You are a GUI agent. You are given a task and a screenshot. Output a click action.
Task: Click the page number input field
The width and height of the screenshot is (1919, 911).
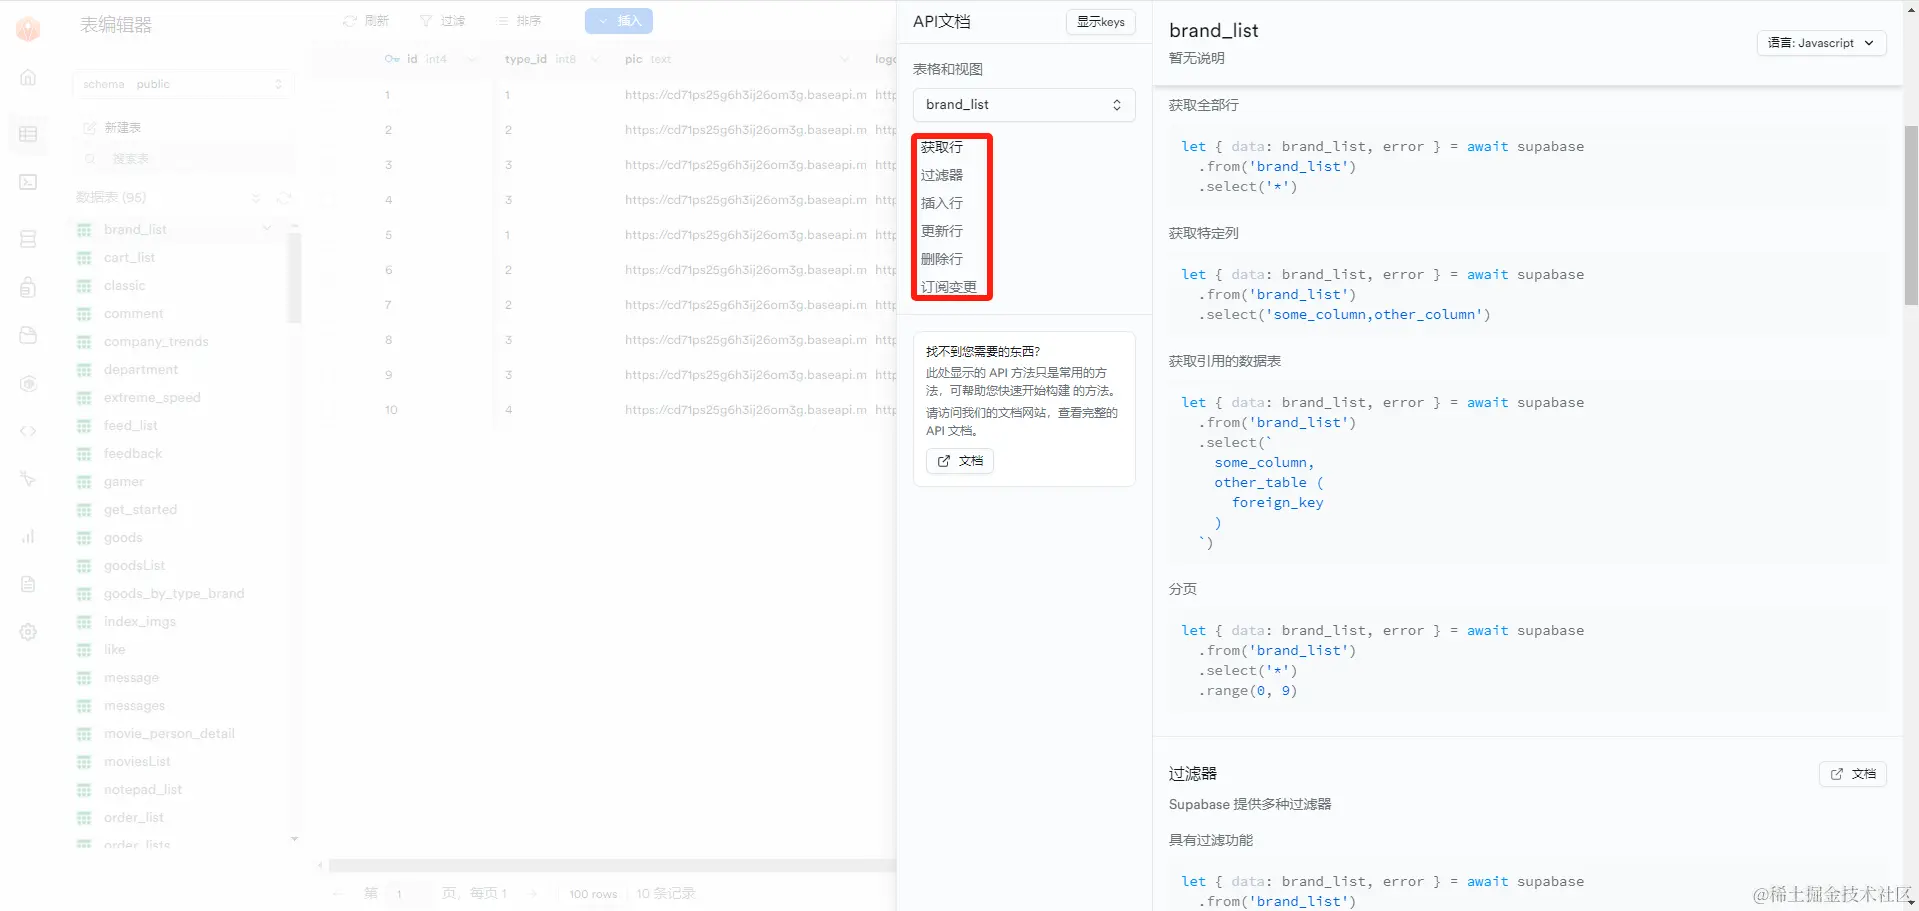411,894
